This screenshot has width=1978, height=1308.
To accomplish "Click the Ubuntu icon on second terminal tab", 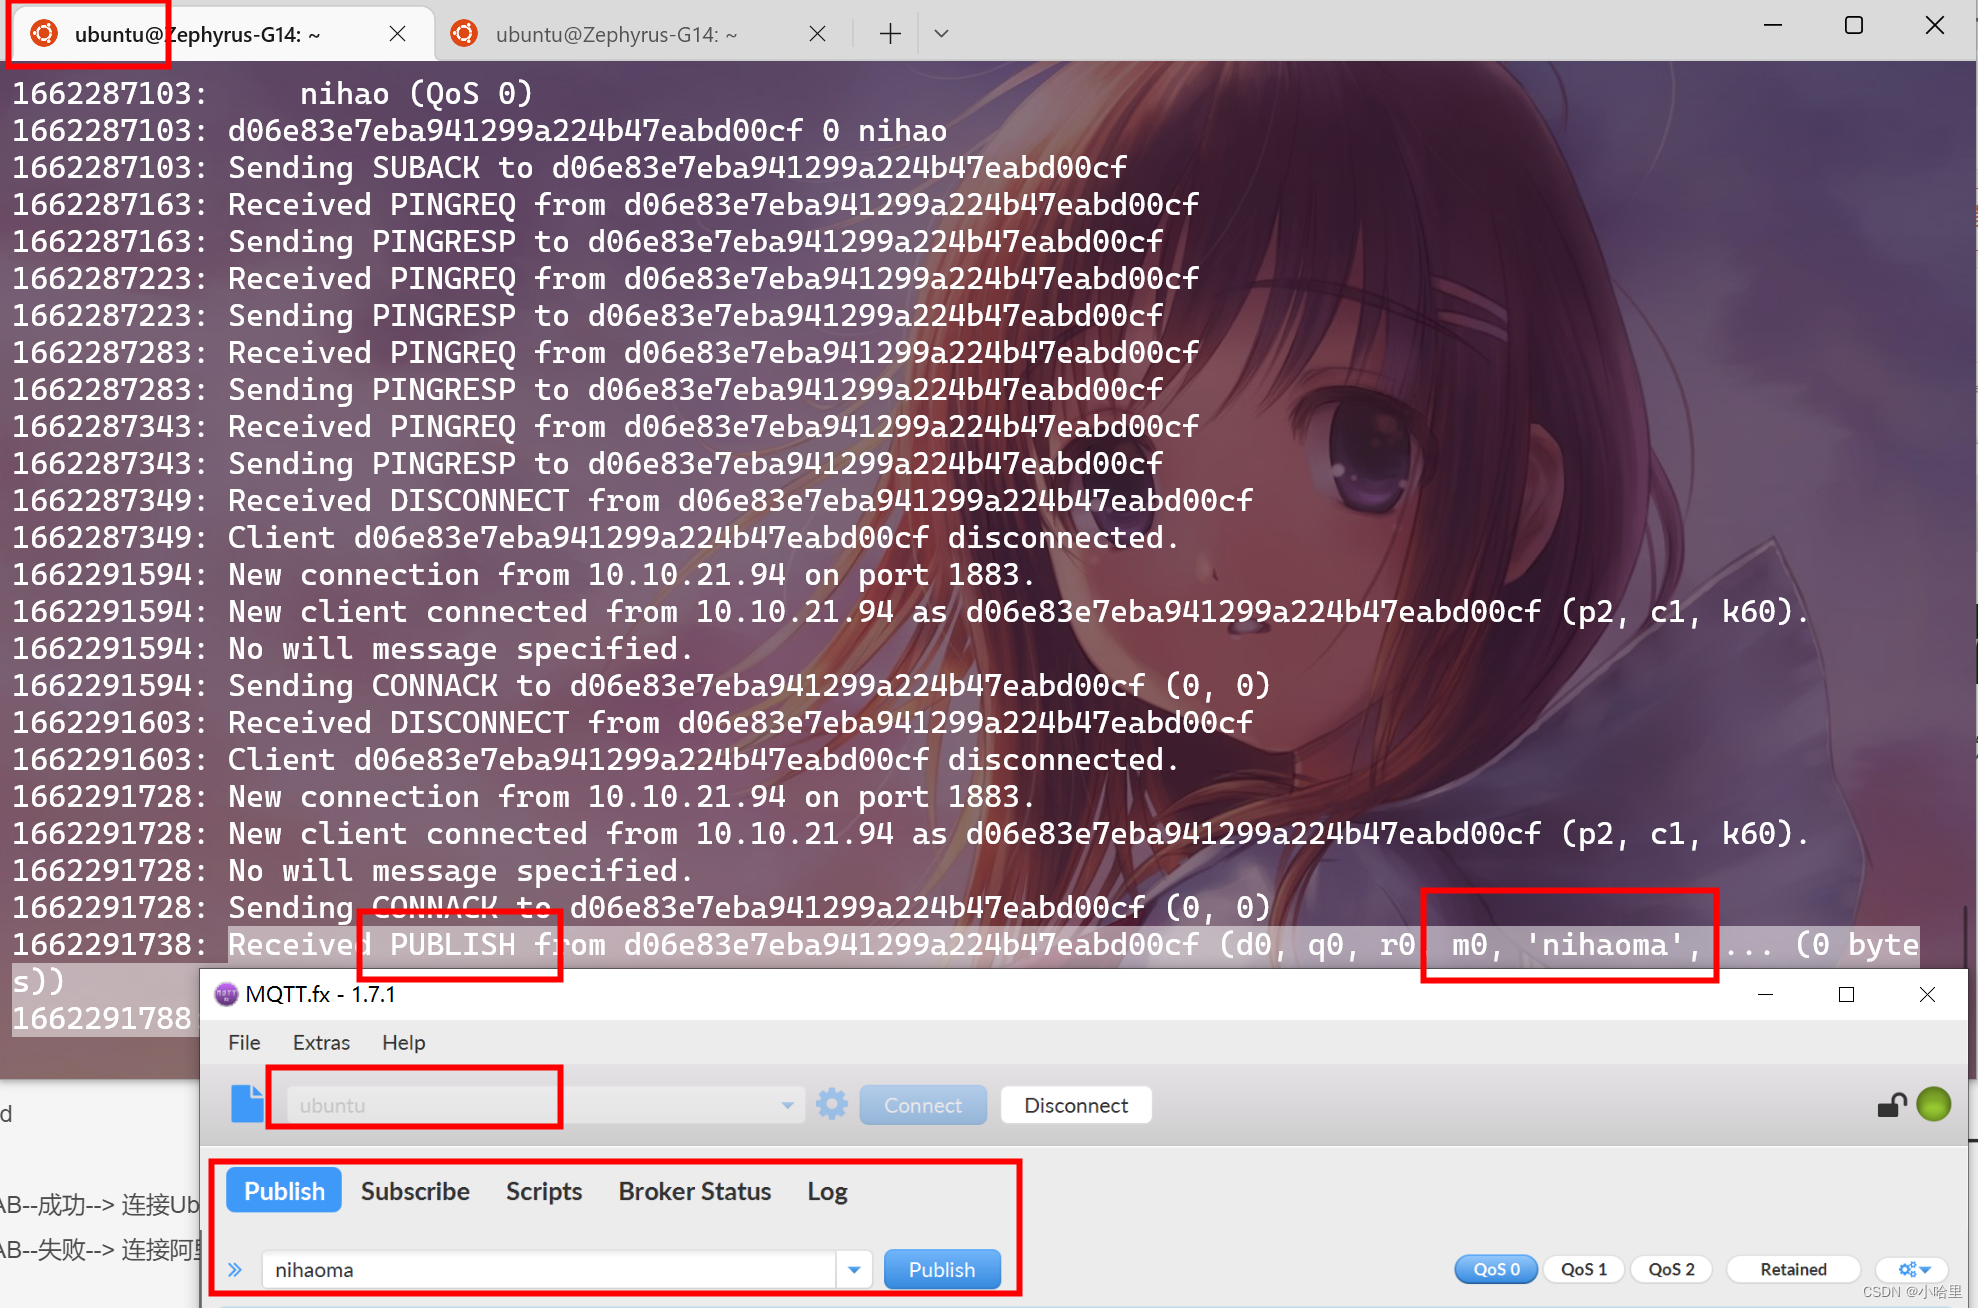I will pos(463,34).
